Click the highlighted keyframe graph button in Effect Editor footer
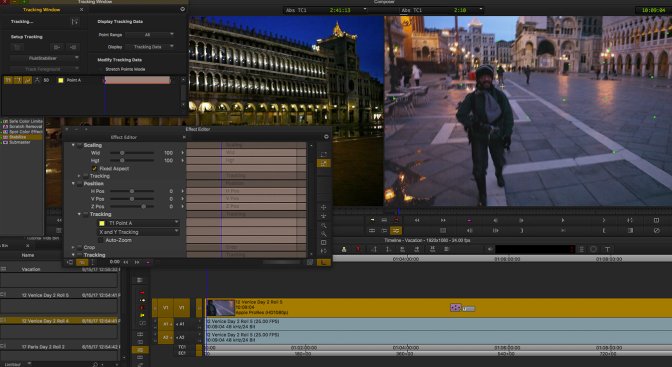This screenshot has height=367, width=672. (82, 262)
